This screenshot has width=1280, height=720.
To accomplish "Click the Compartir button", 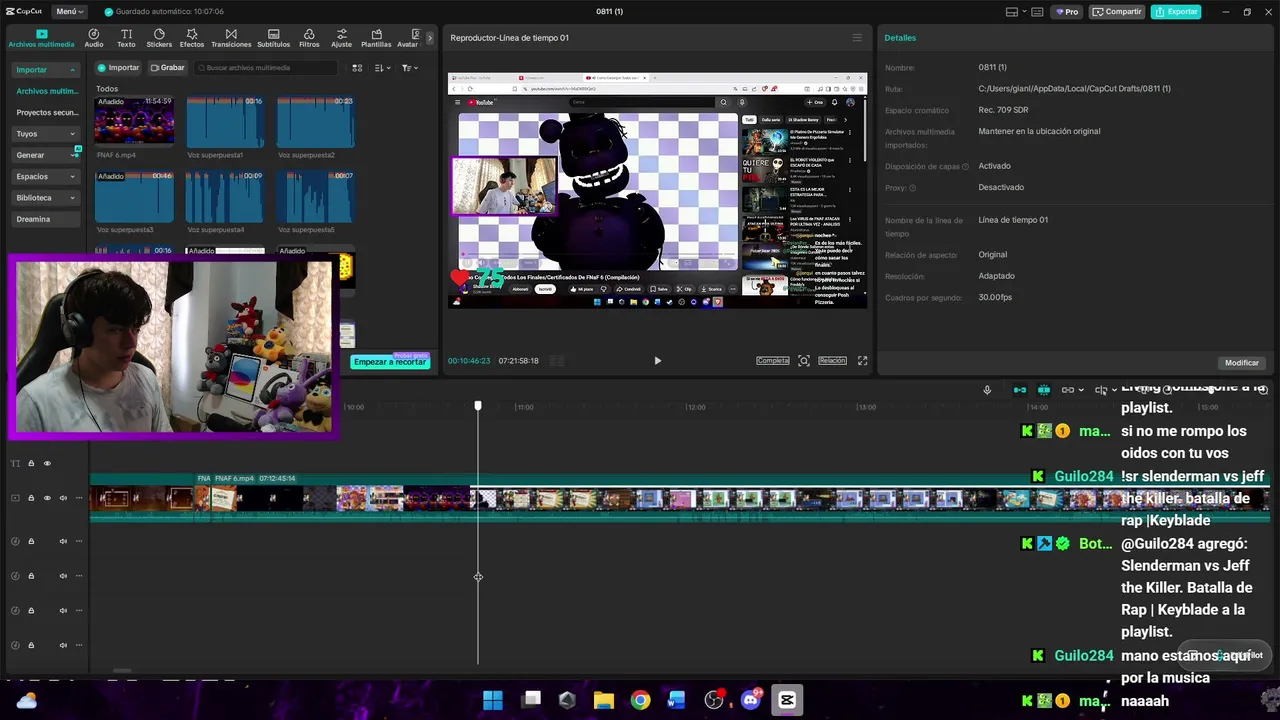I will click(1117, 12).
